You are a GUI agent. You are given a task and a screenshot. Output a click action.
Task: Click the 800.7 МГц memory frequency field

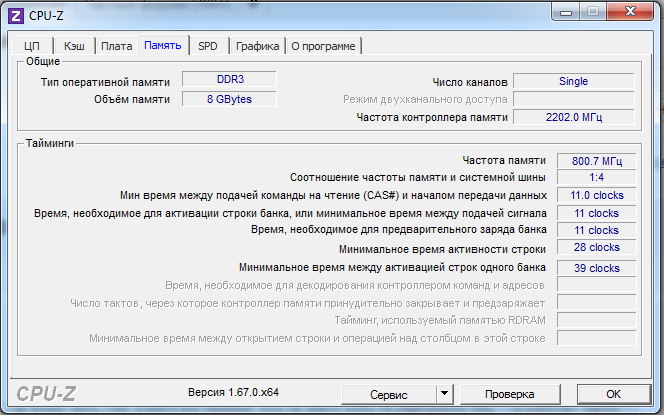pyautogui.click(x=596, y=160)
